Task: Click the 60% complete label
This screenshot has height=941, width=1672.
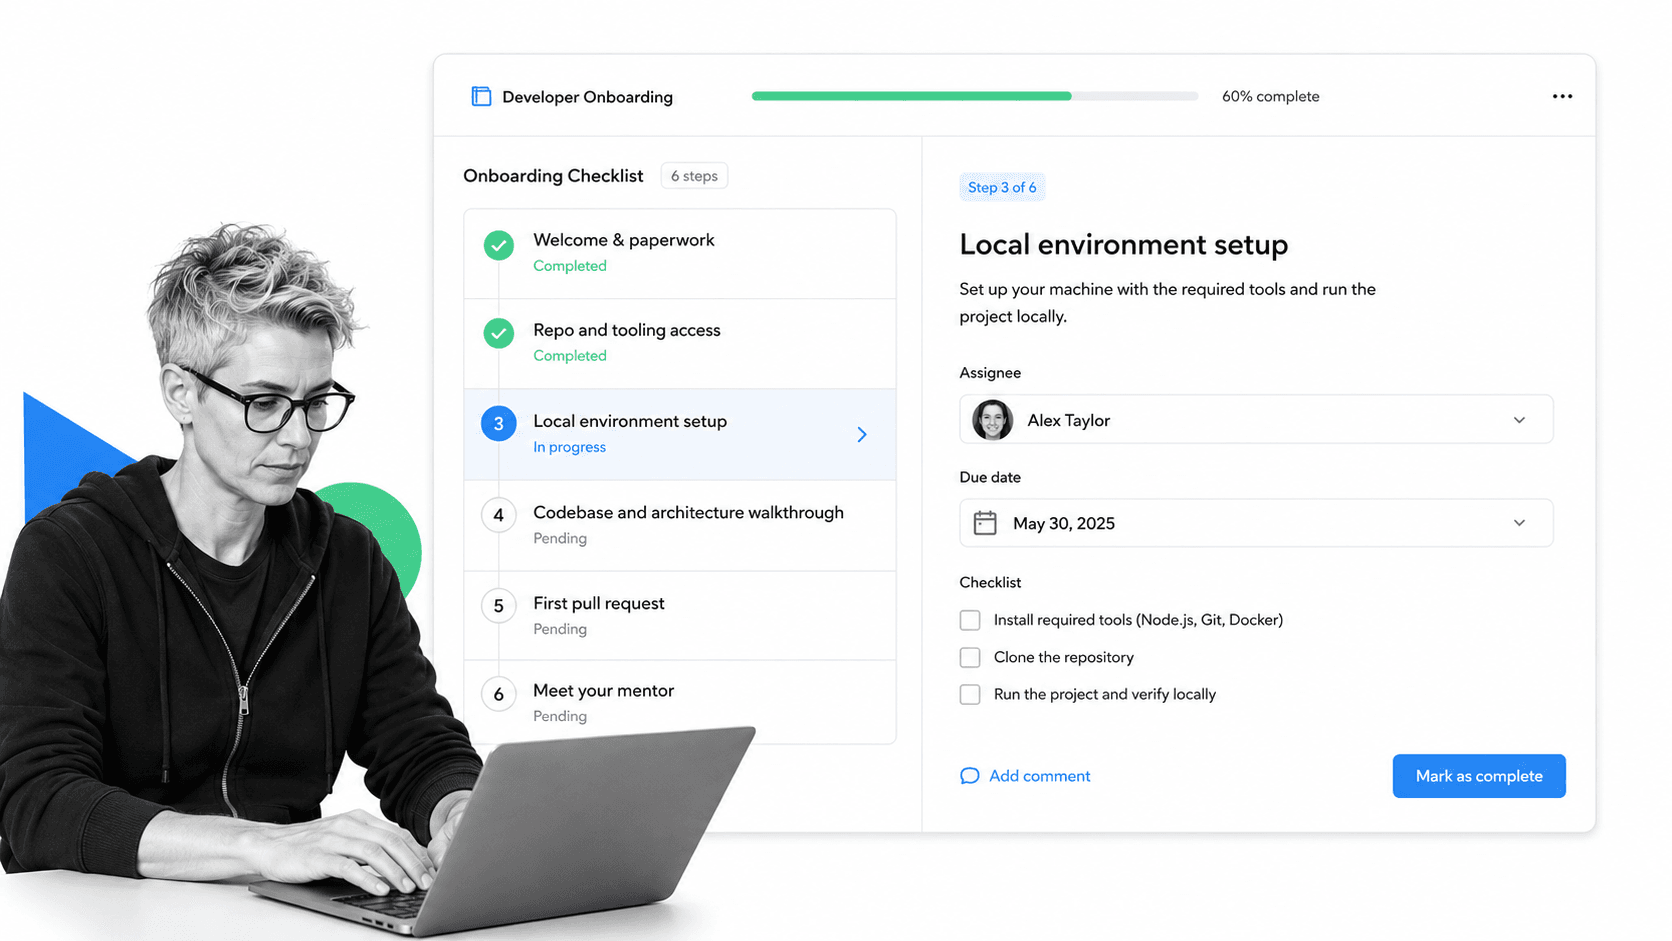Action: click(x=1270, y=96)
